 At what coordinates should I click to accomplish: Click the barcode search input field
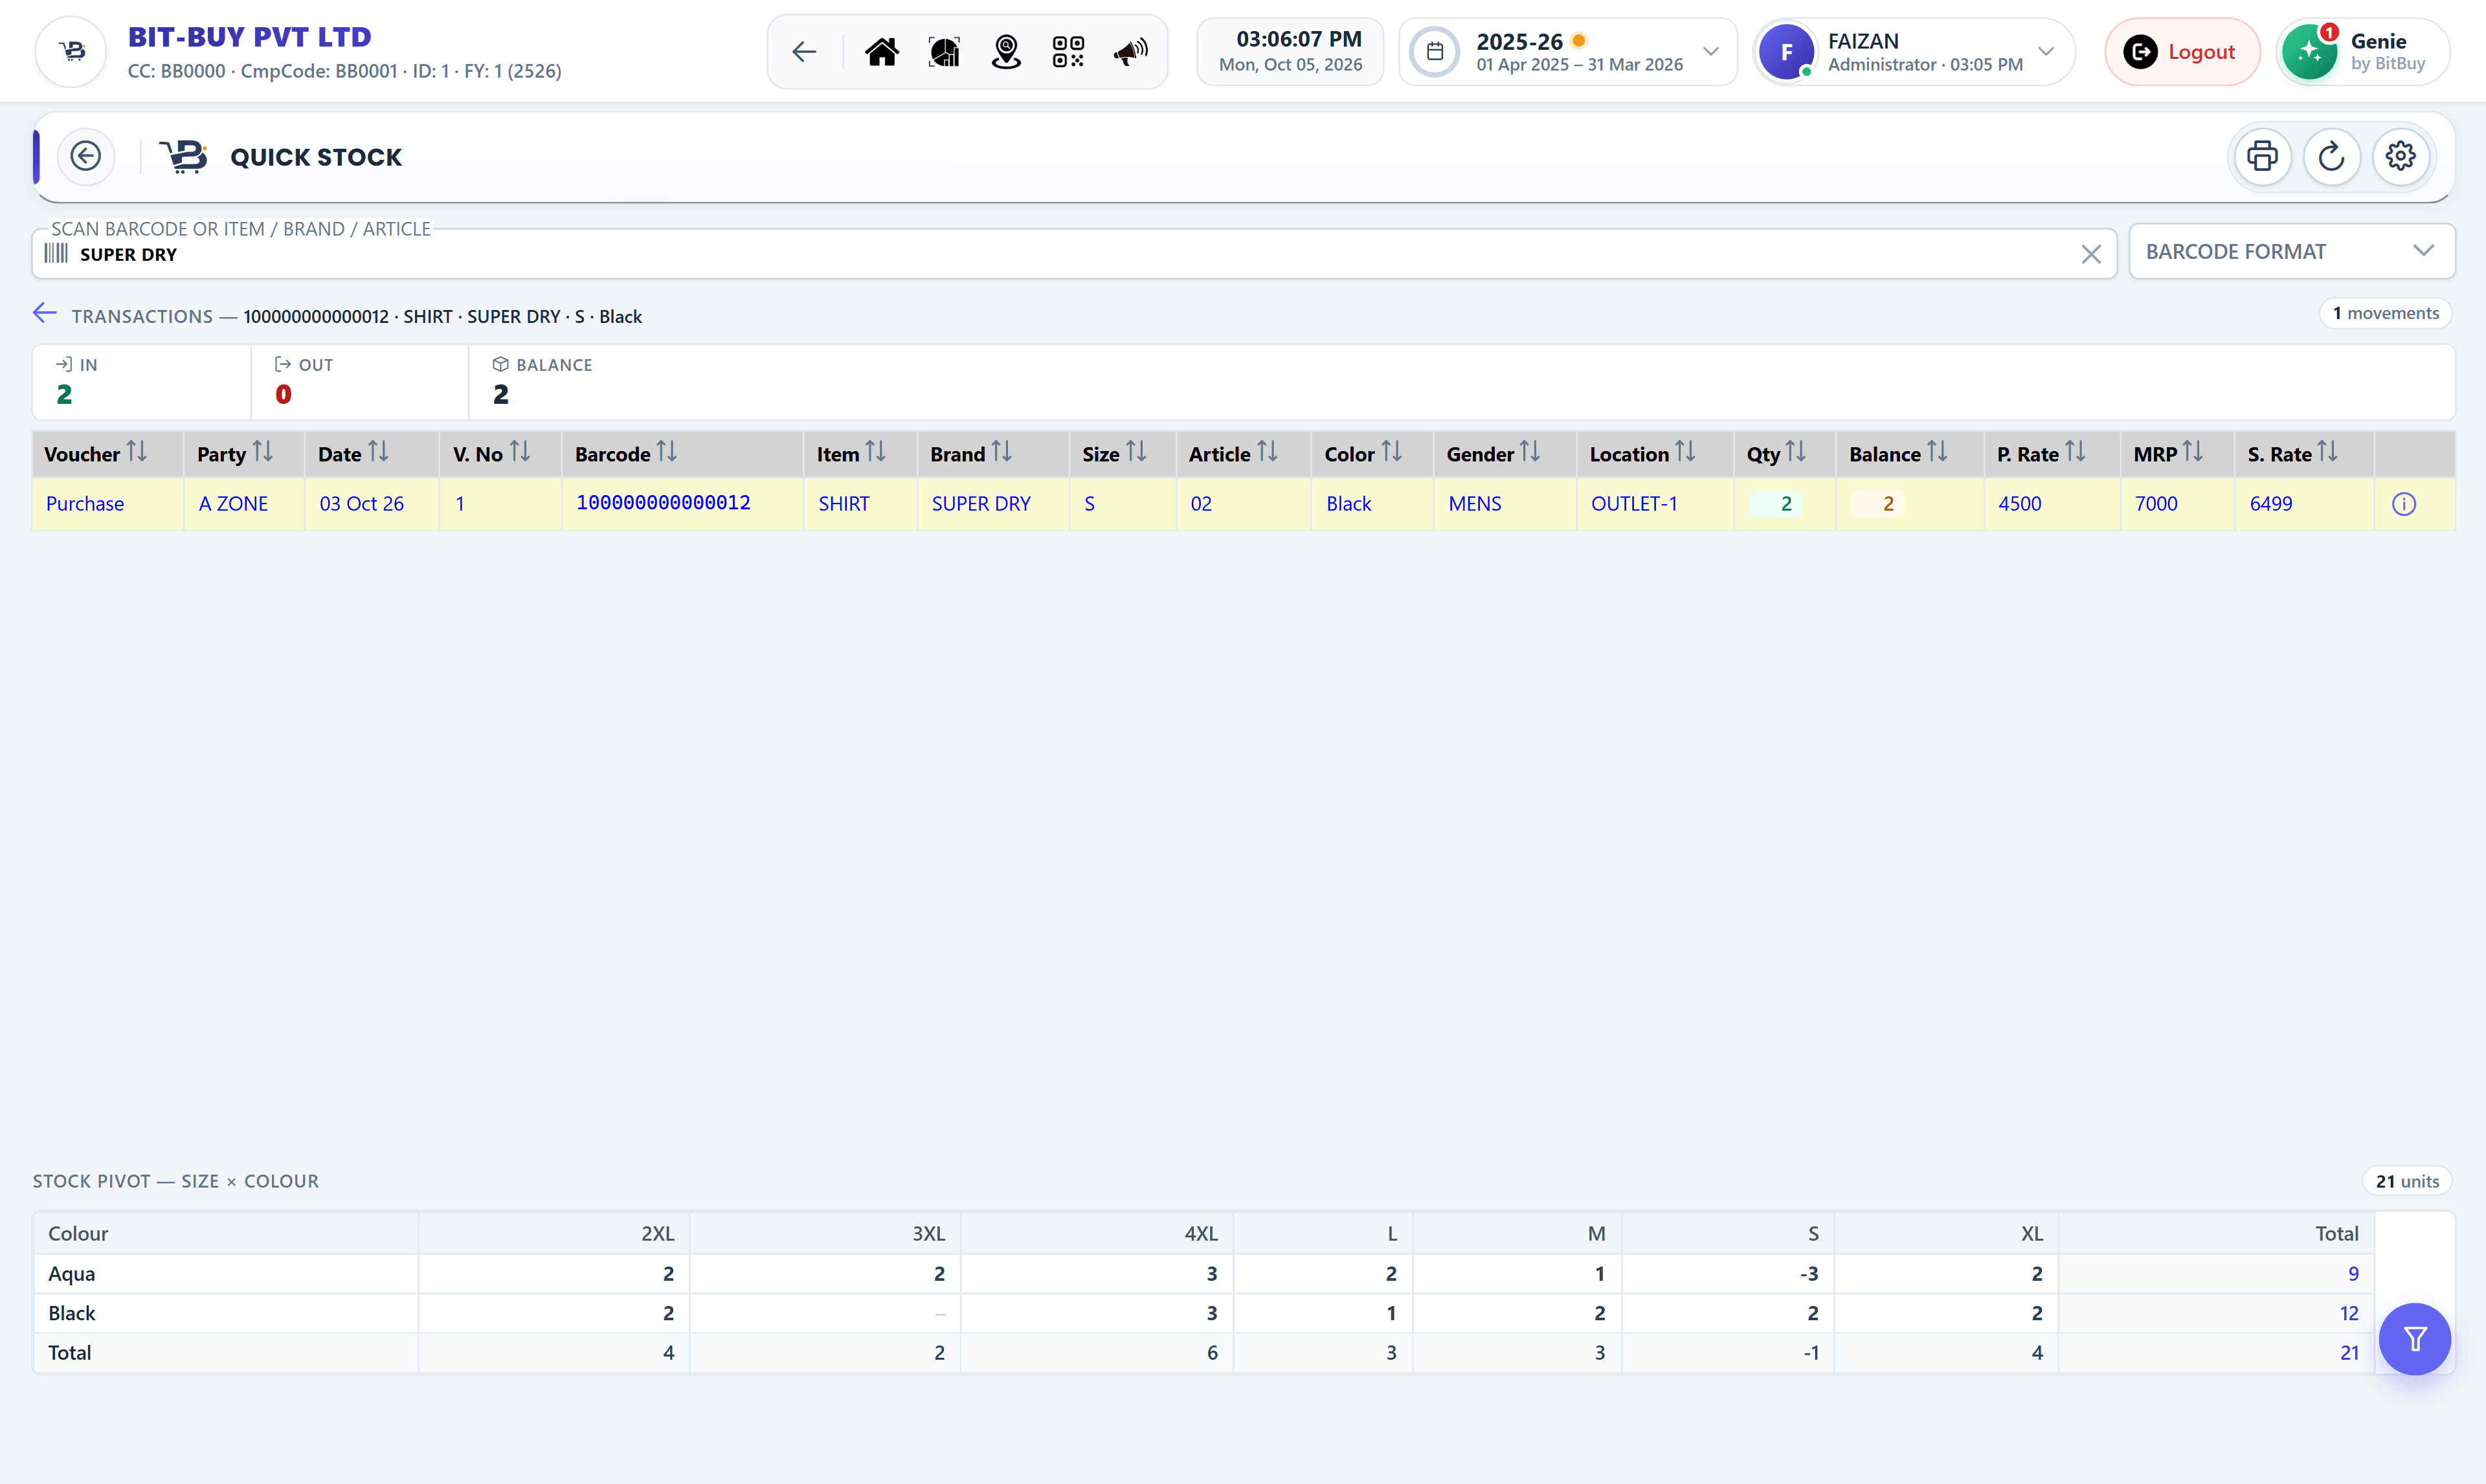coord(1074,254)
